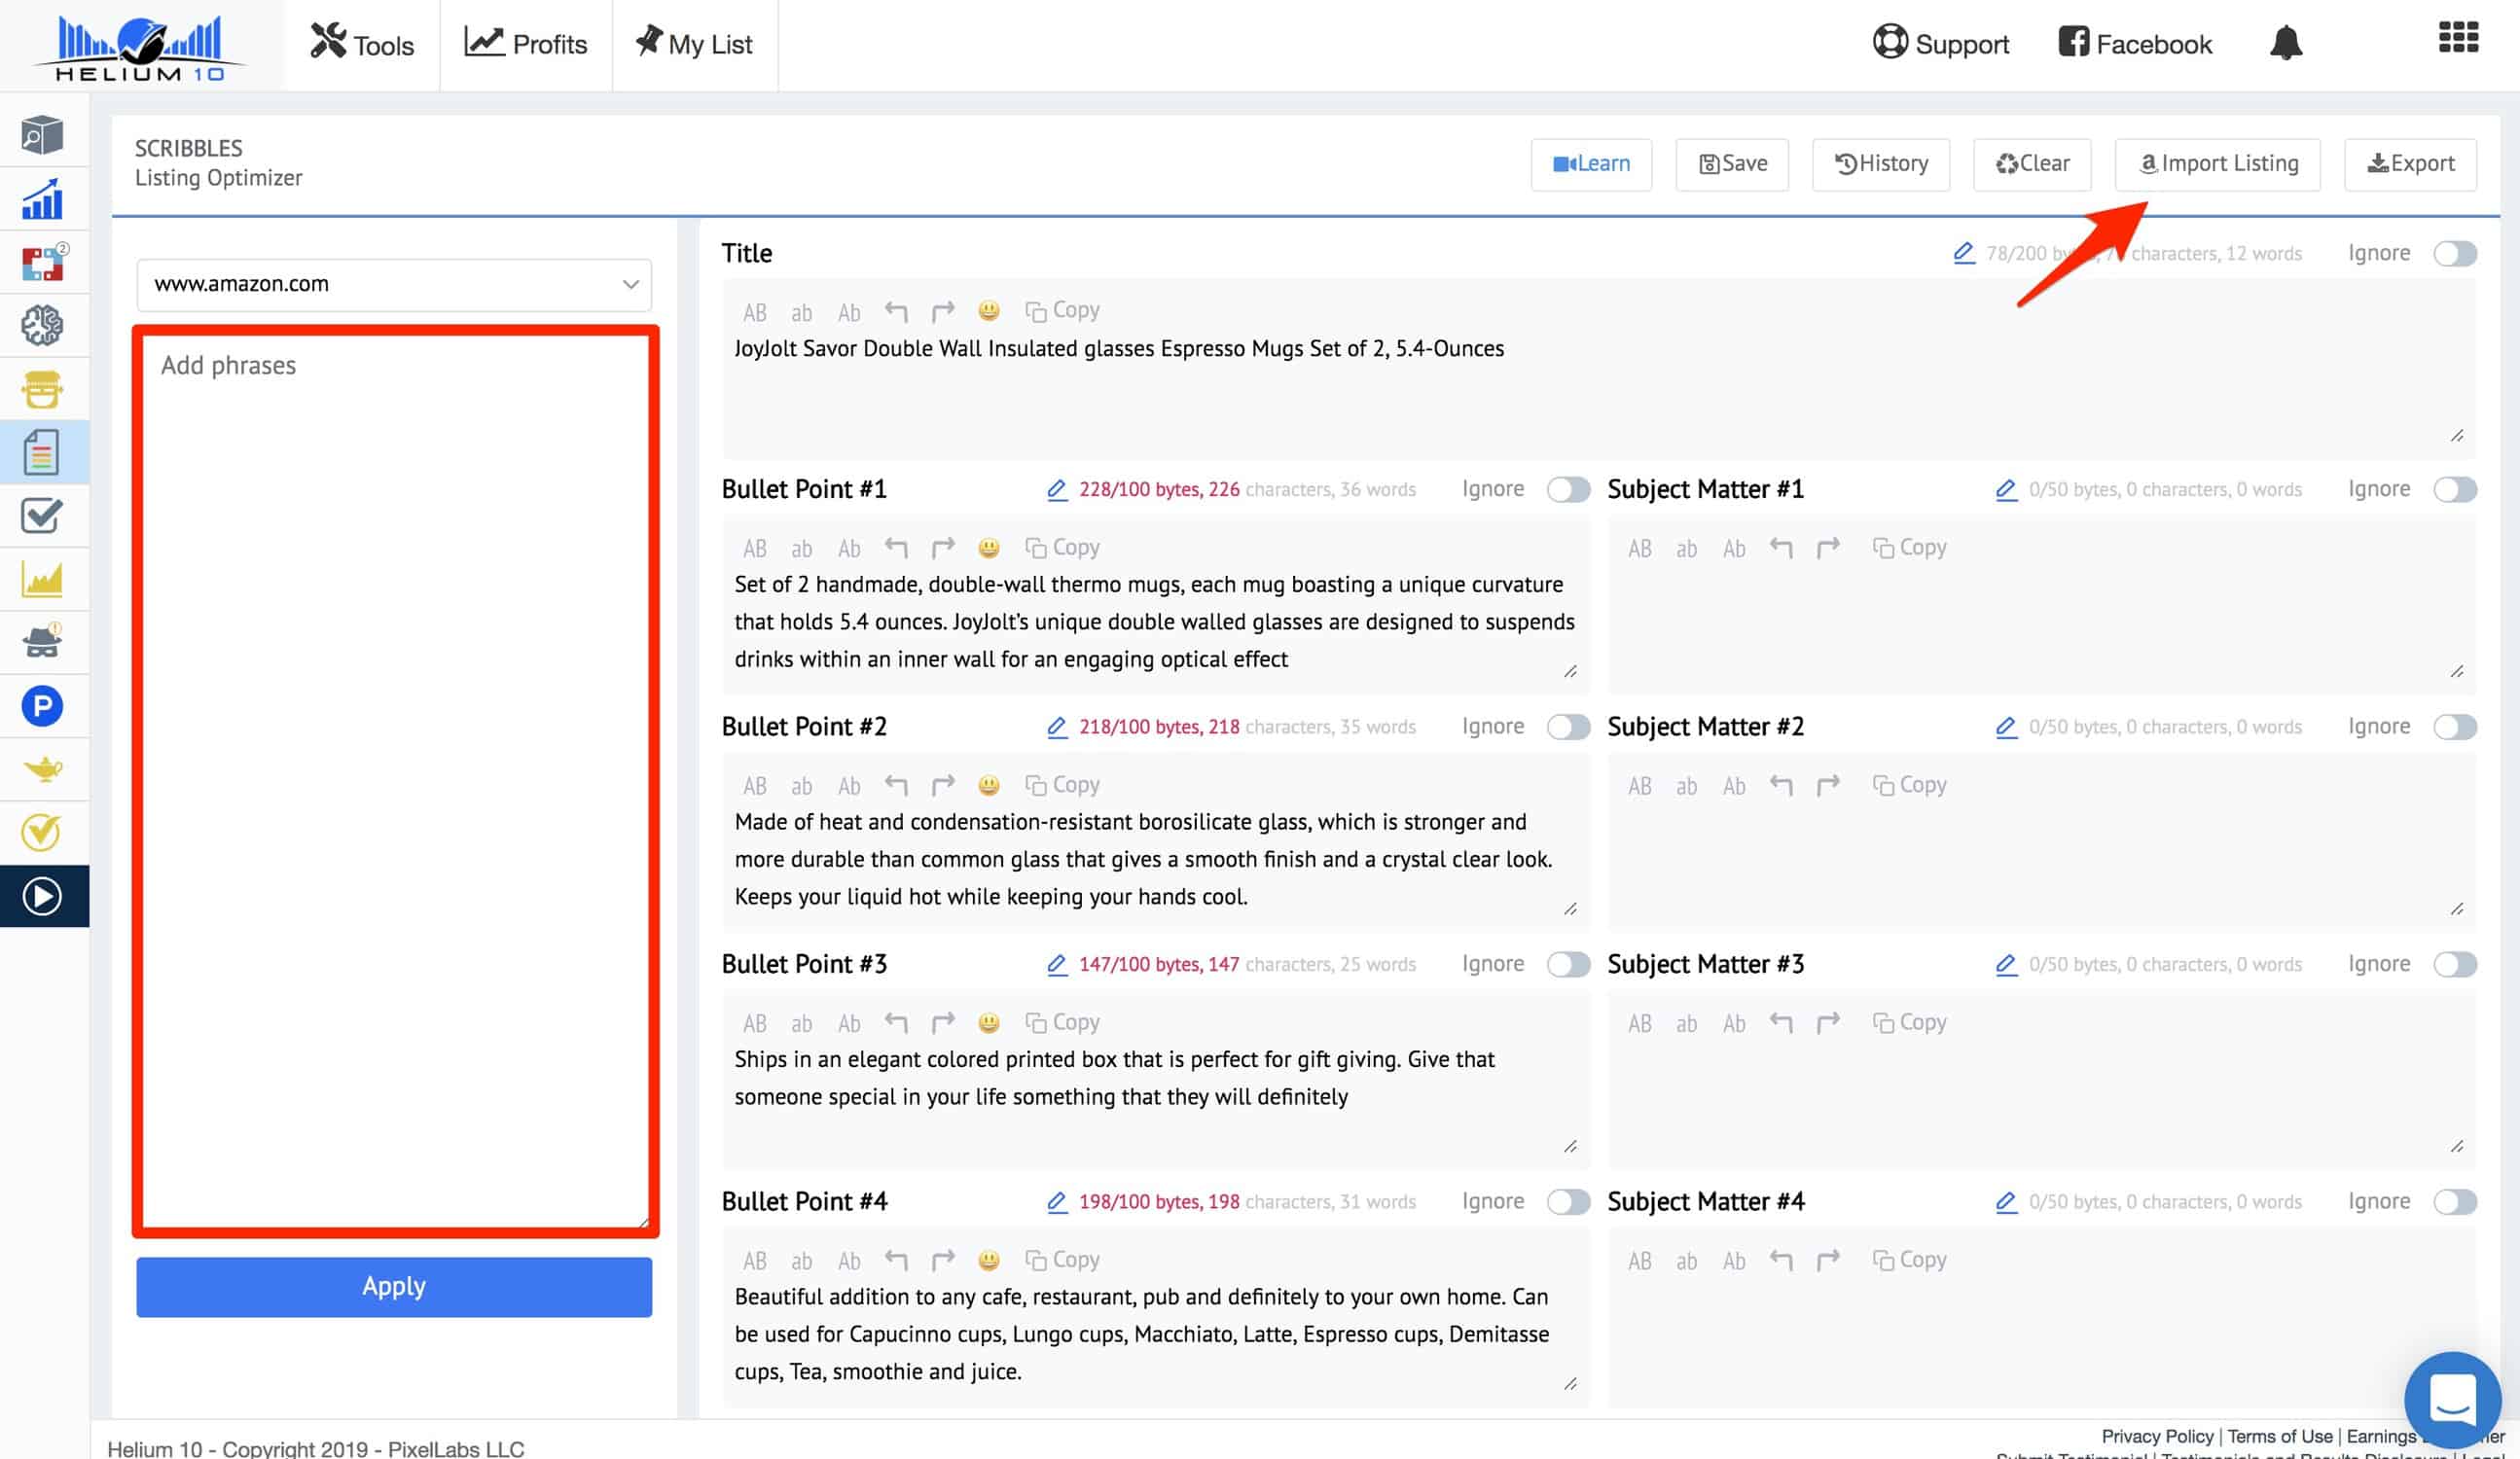Screen dimensions: 2520x1459
Task: Click the Export button
Action: (x=2411, y=164)
